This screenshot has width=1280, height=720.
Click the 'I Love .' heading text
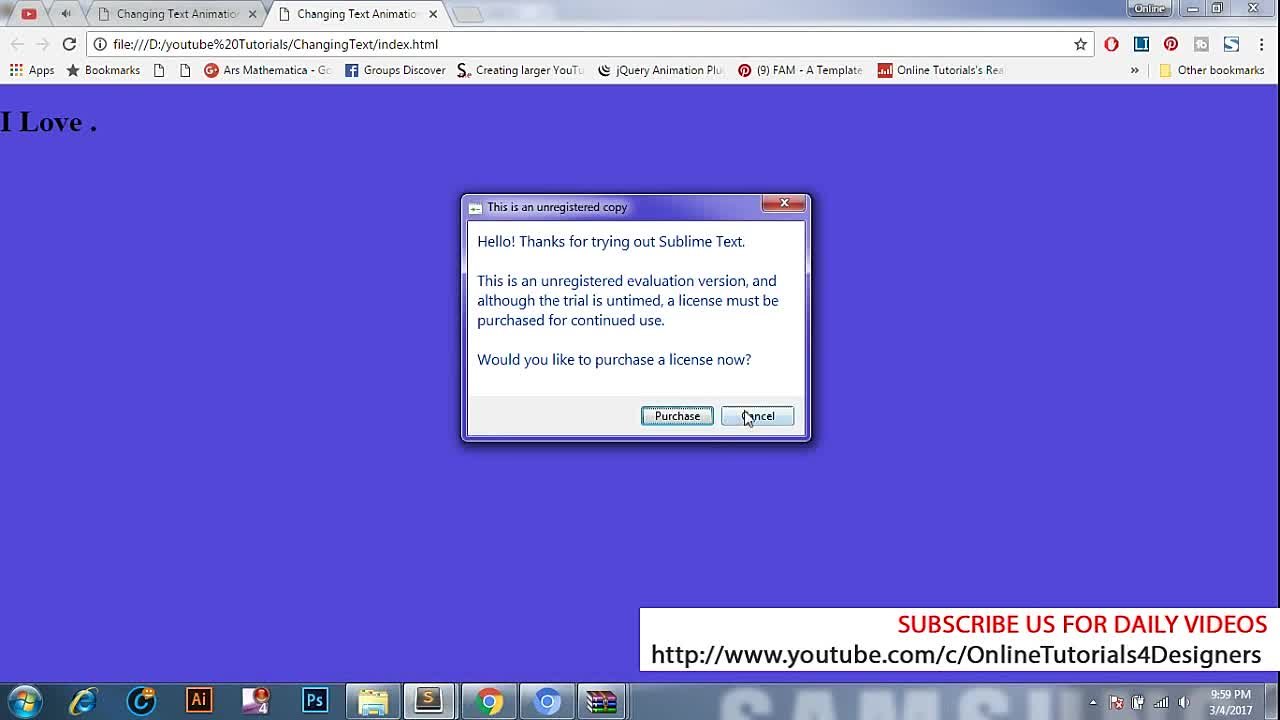[x=48, y=122]
